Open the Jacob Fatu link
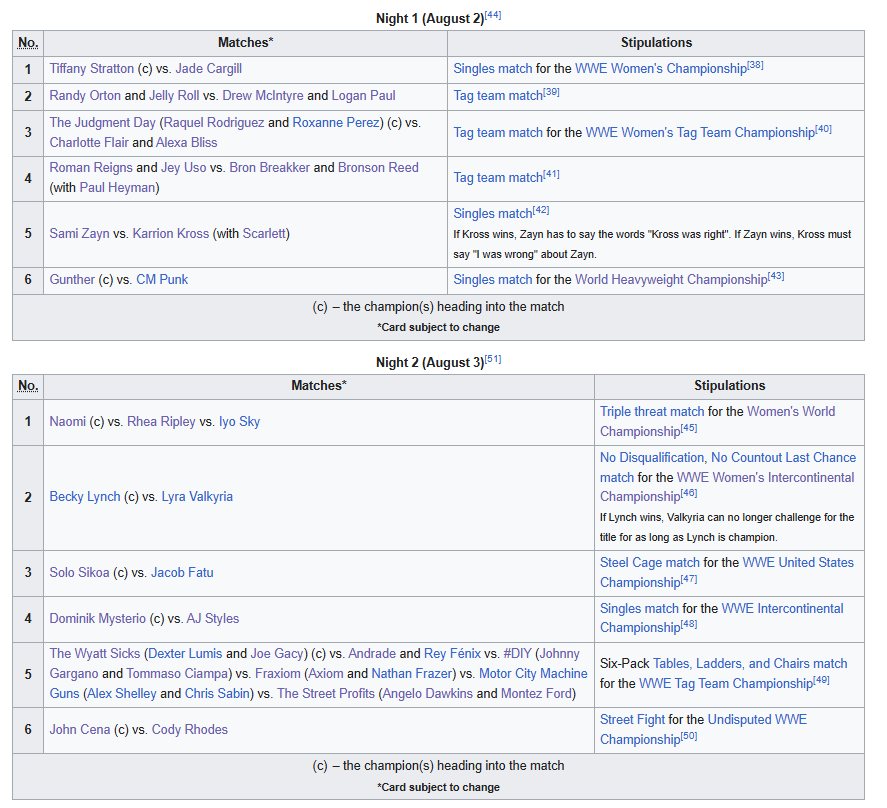 182,573
